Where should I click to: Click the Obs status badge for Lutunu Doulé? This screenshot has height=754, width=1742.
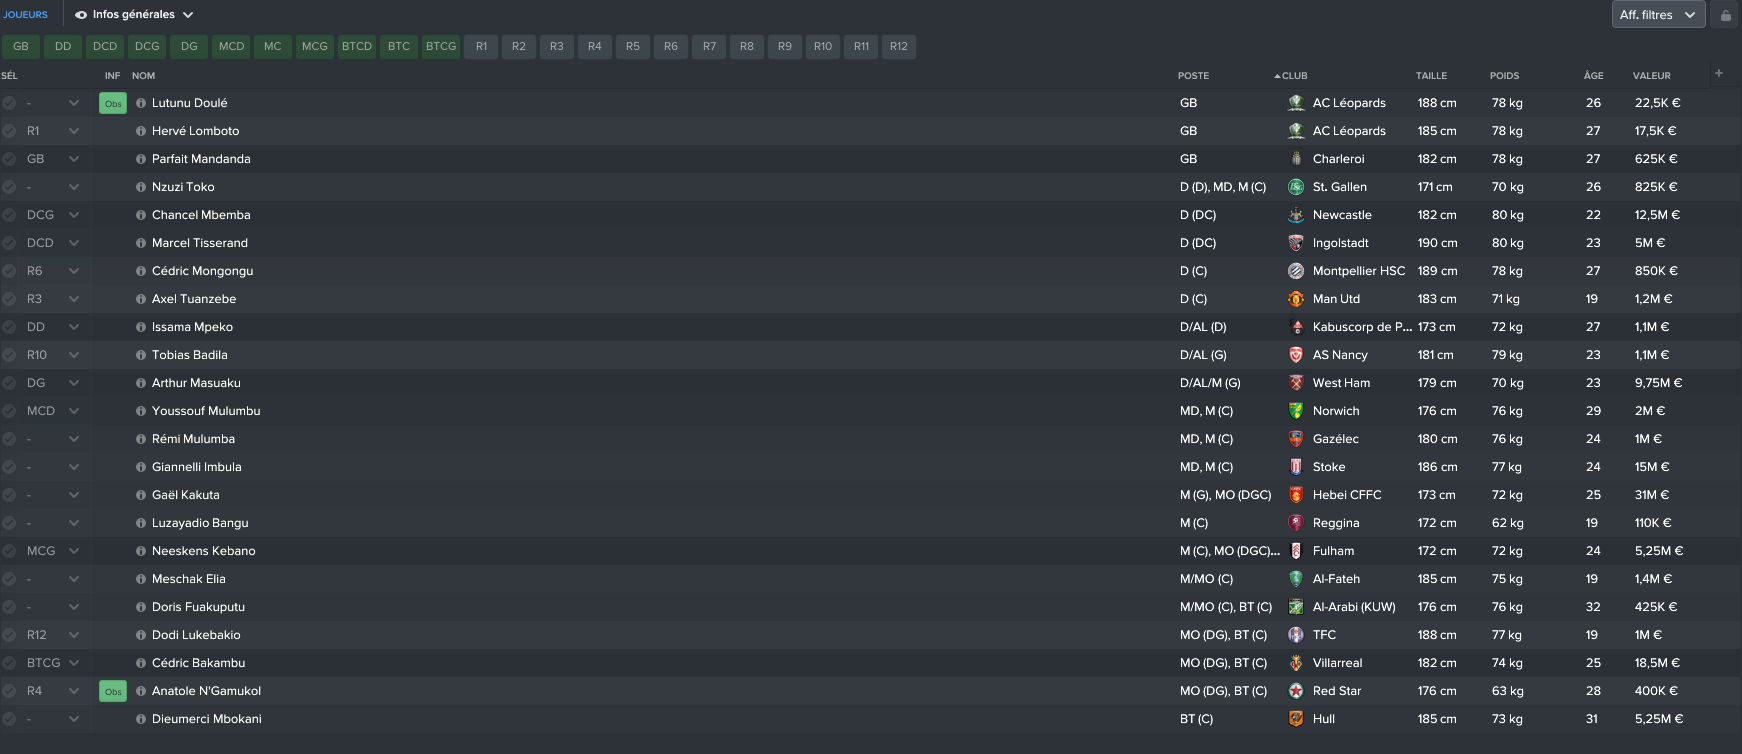[113, 103]
